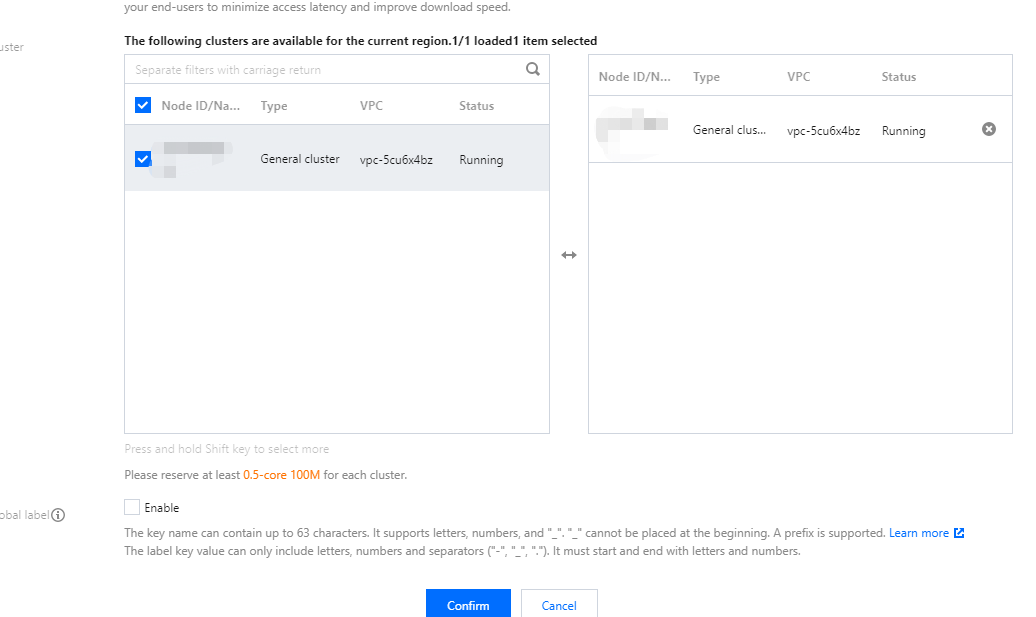Click the orange 0.5-core 100M text
The width and height of the screenshot is (1036, 617).
(x=281, y=475)
